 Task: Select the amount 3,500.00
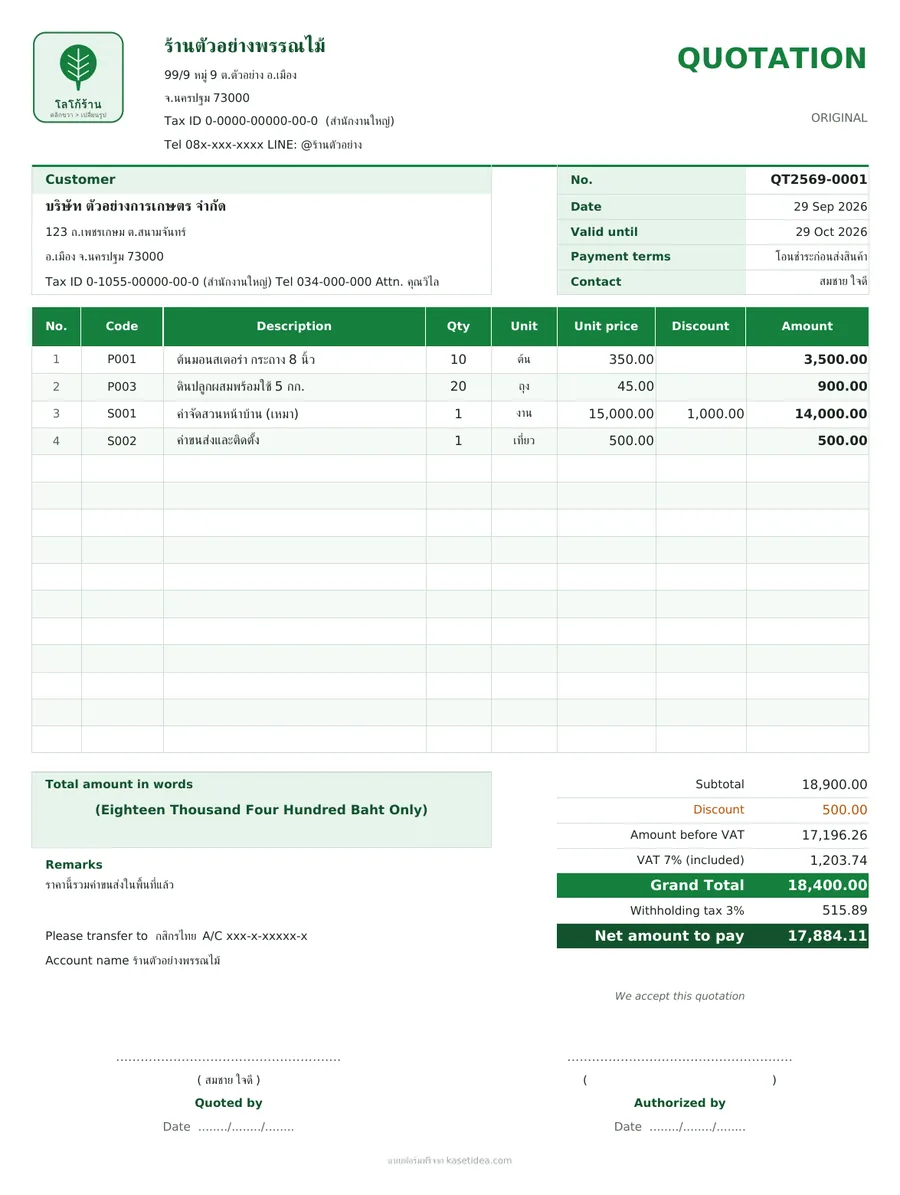[x=835, y=360]
